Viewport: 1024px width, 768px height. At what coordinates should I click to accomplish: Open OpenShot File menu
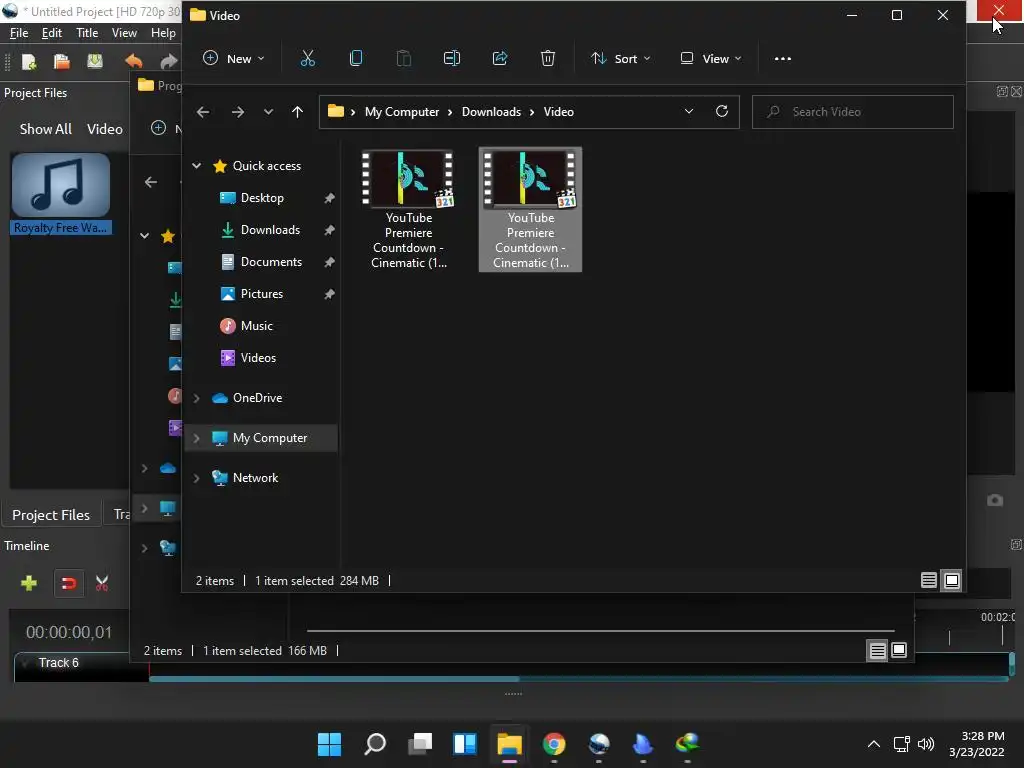(19, 33)
